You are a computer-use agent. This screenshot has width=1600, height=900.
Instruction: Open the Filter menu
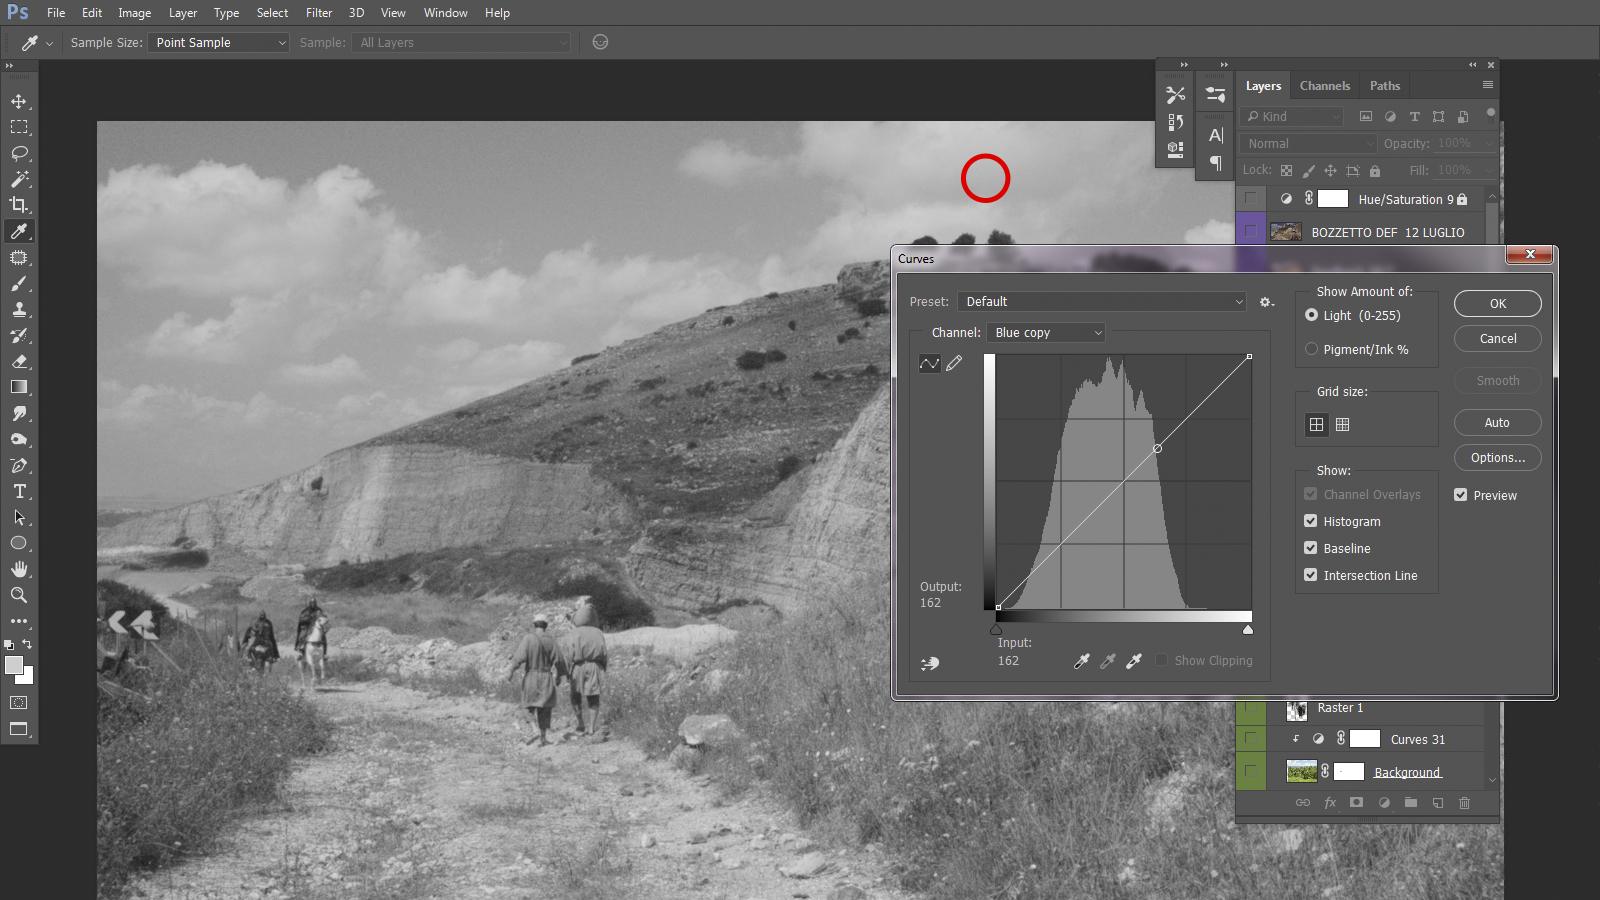click(319, 13)
